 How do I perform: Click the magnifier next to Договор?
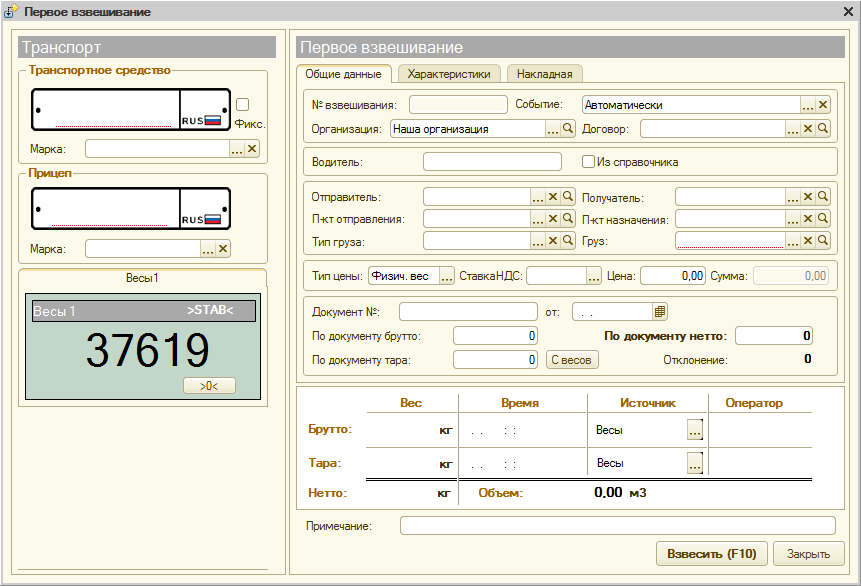coord(823,129)
